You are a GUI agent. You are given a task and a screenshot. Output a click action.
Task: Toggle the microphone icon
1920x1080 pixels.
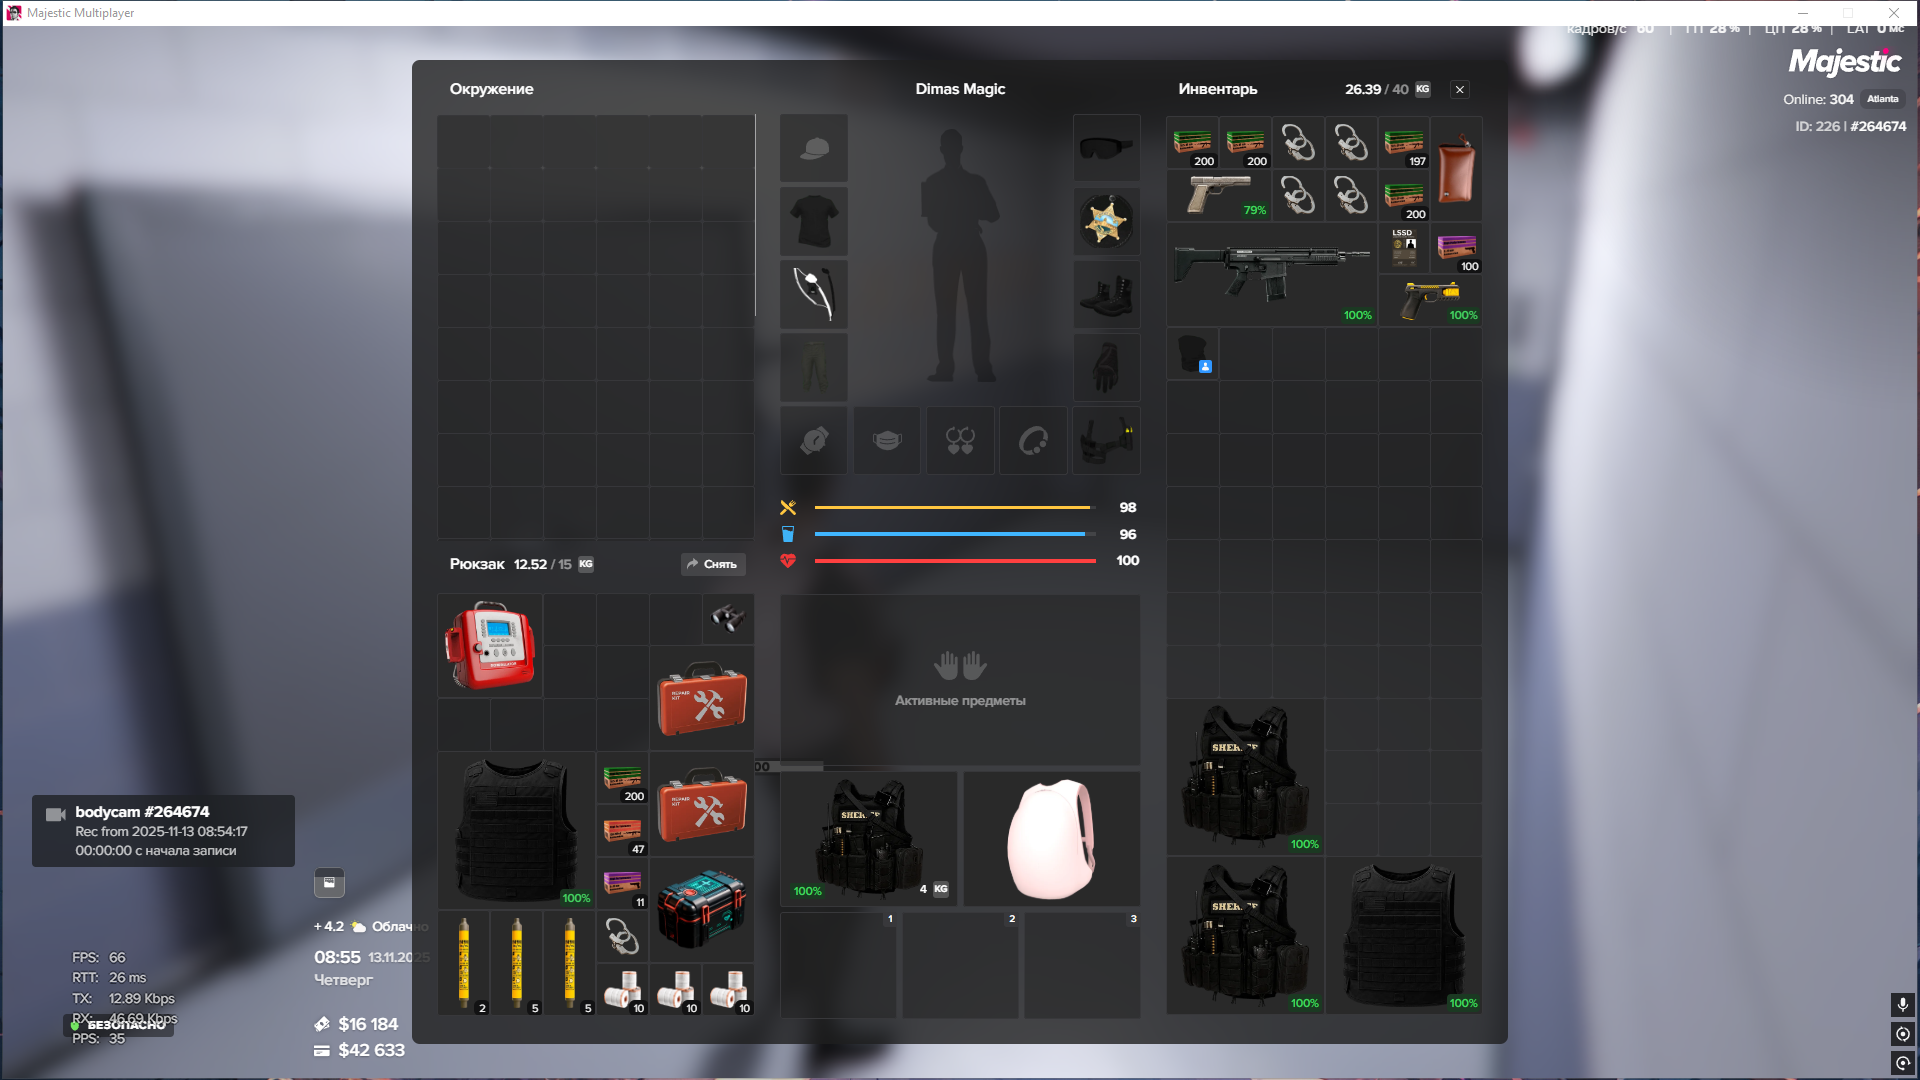click(x=1903, y=1004)
